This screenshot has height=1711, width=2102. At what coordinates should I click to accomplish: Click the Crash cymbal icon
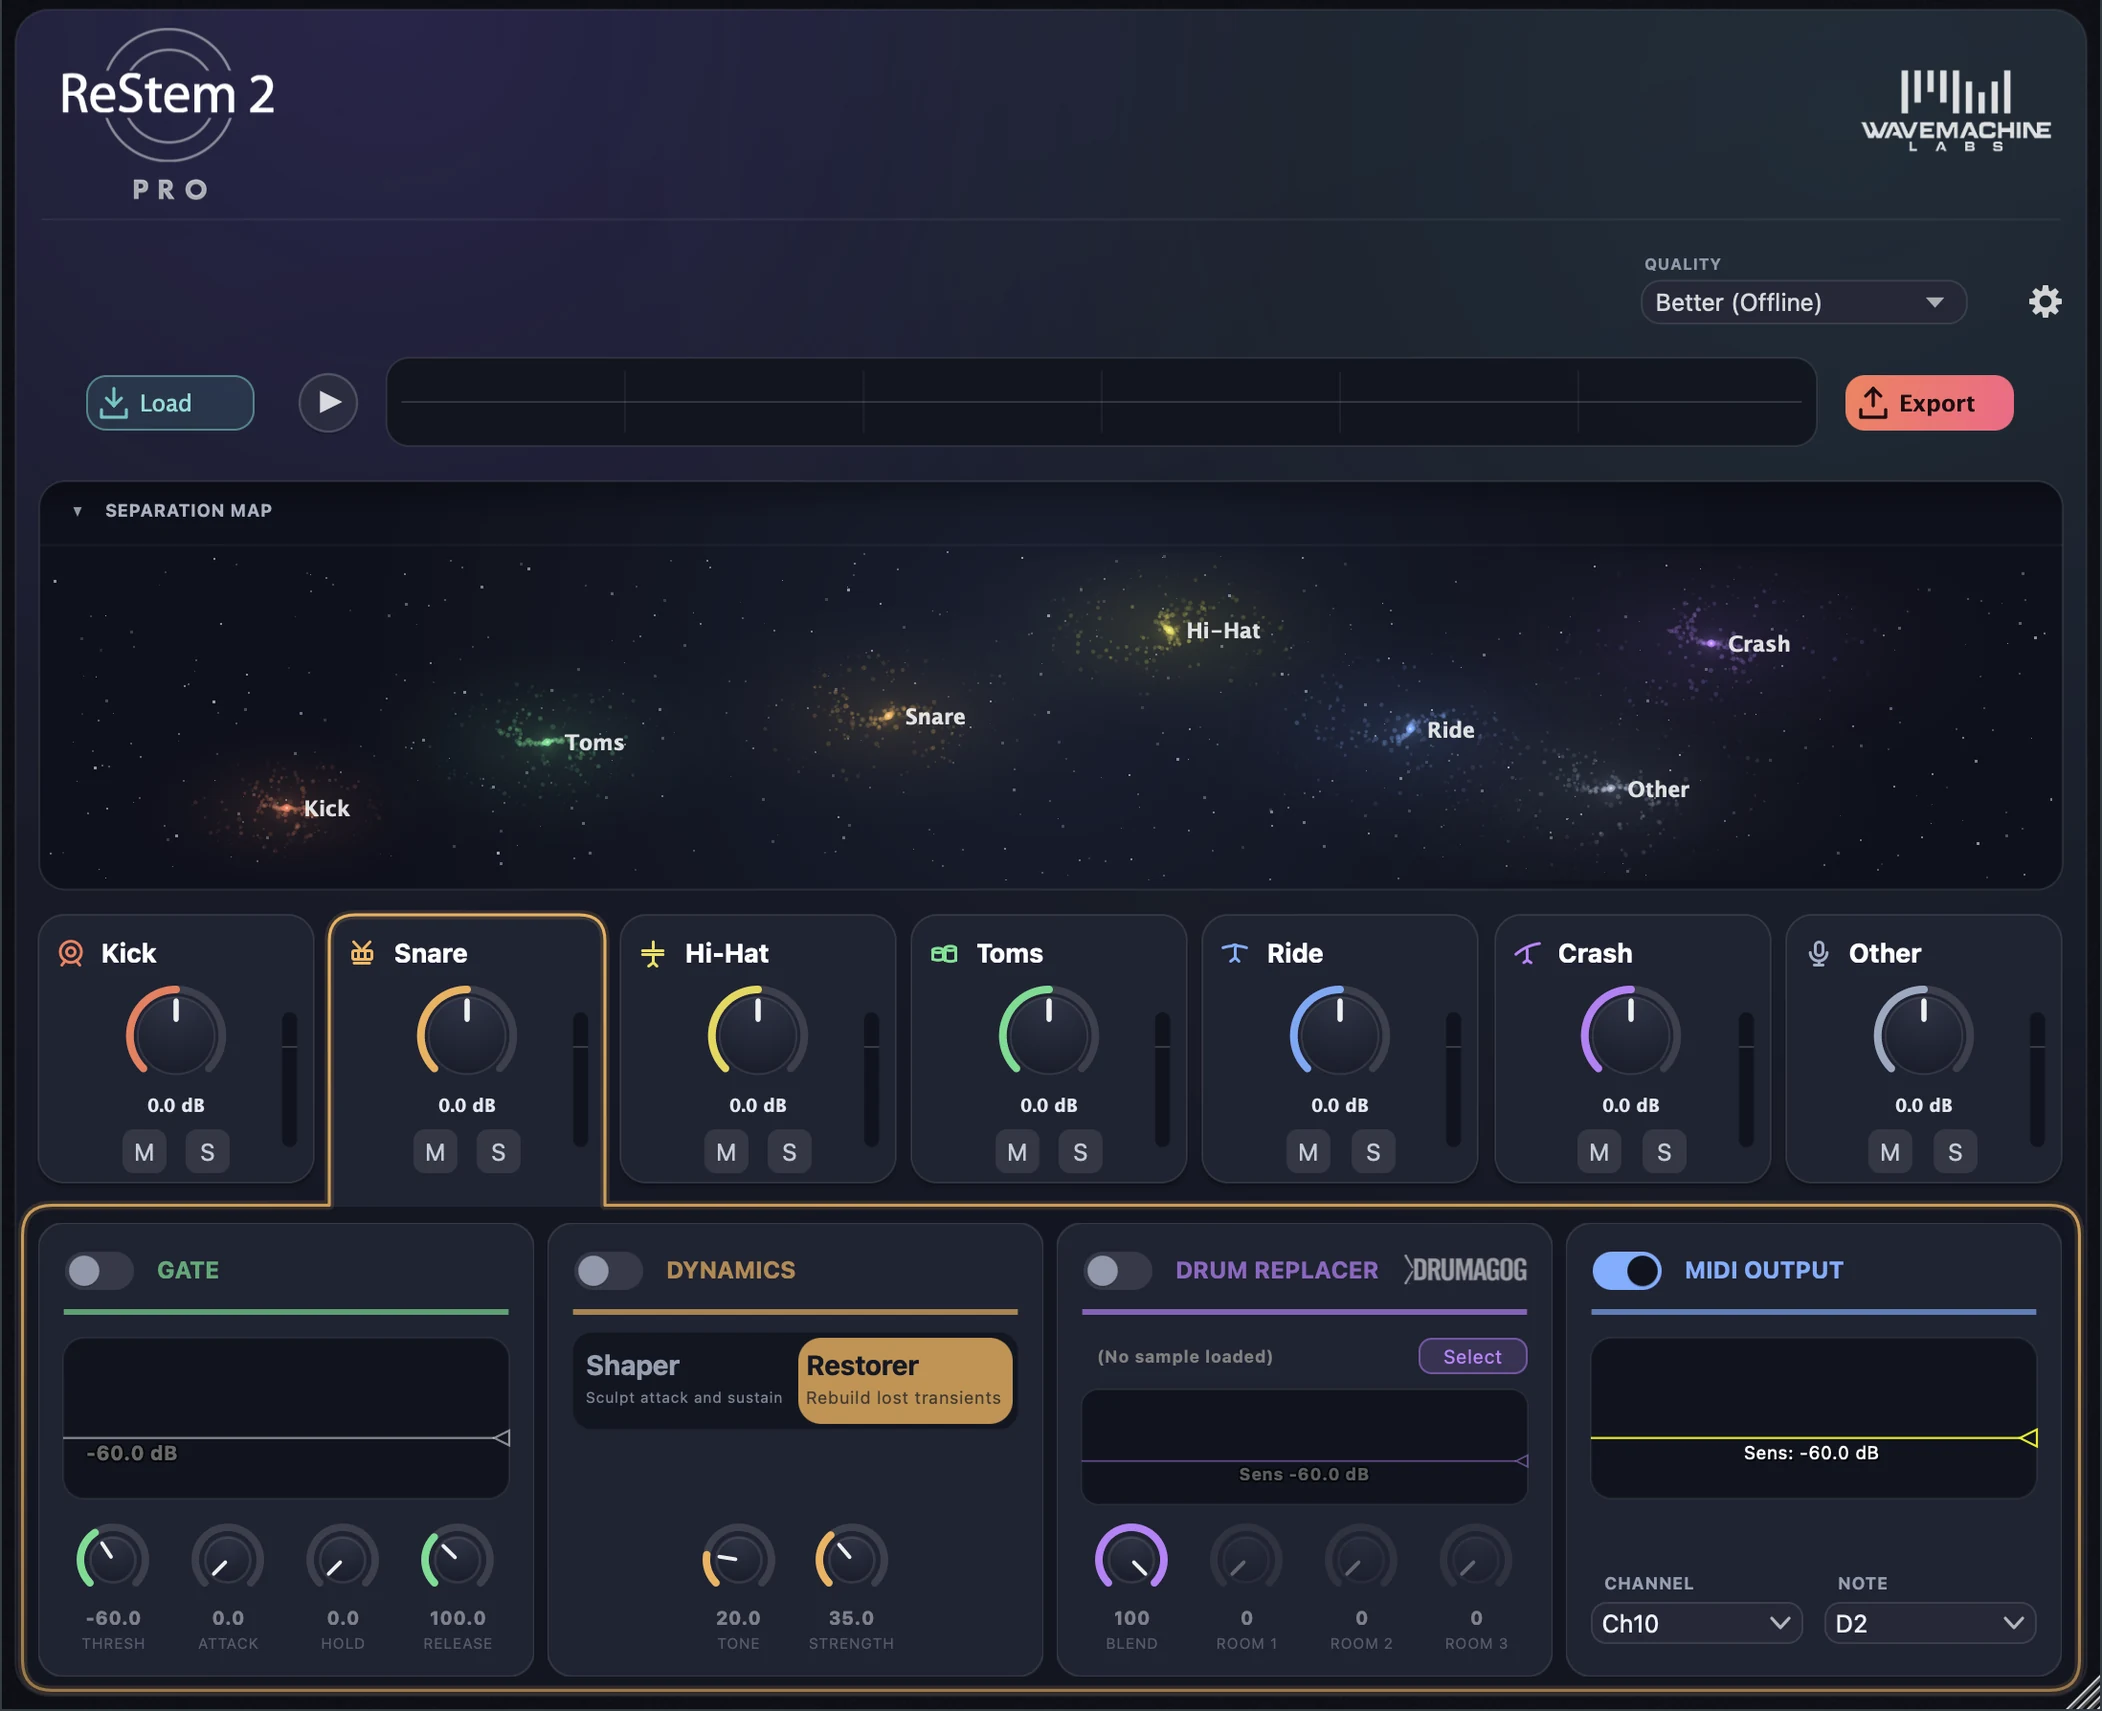tap(1527, 953)
